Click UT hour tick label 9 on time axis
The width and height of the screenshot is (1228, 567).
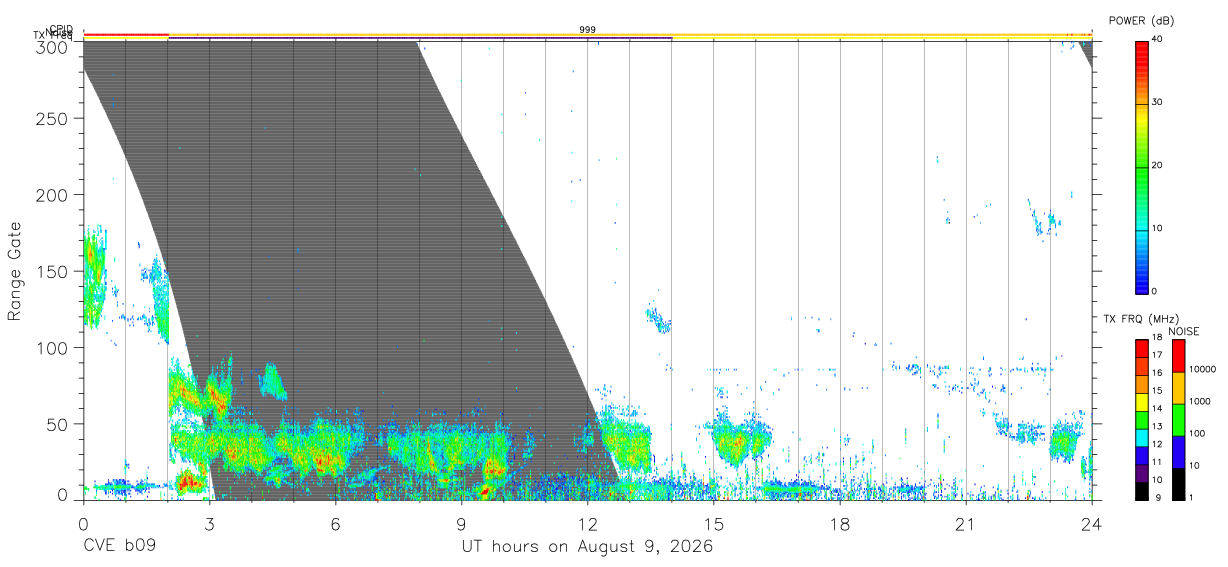(461, 524)
